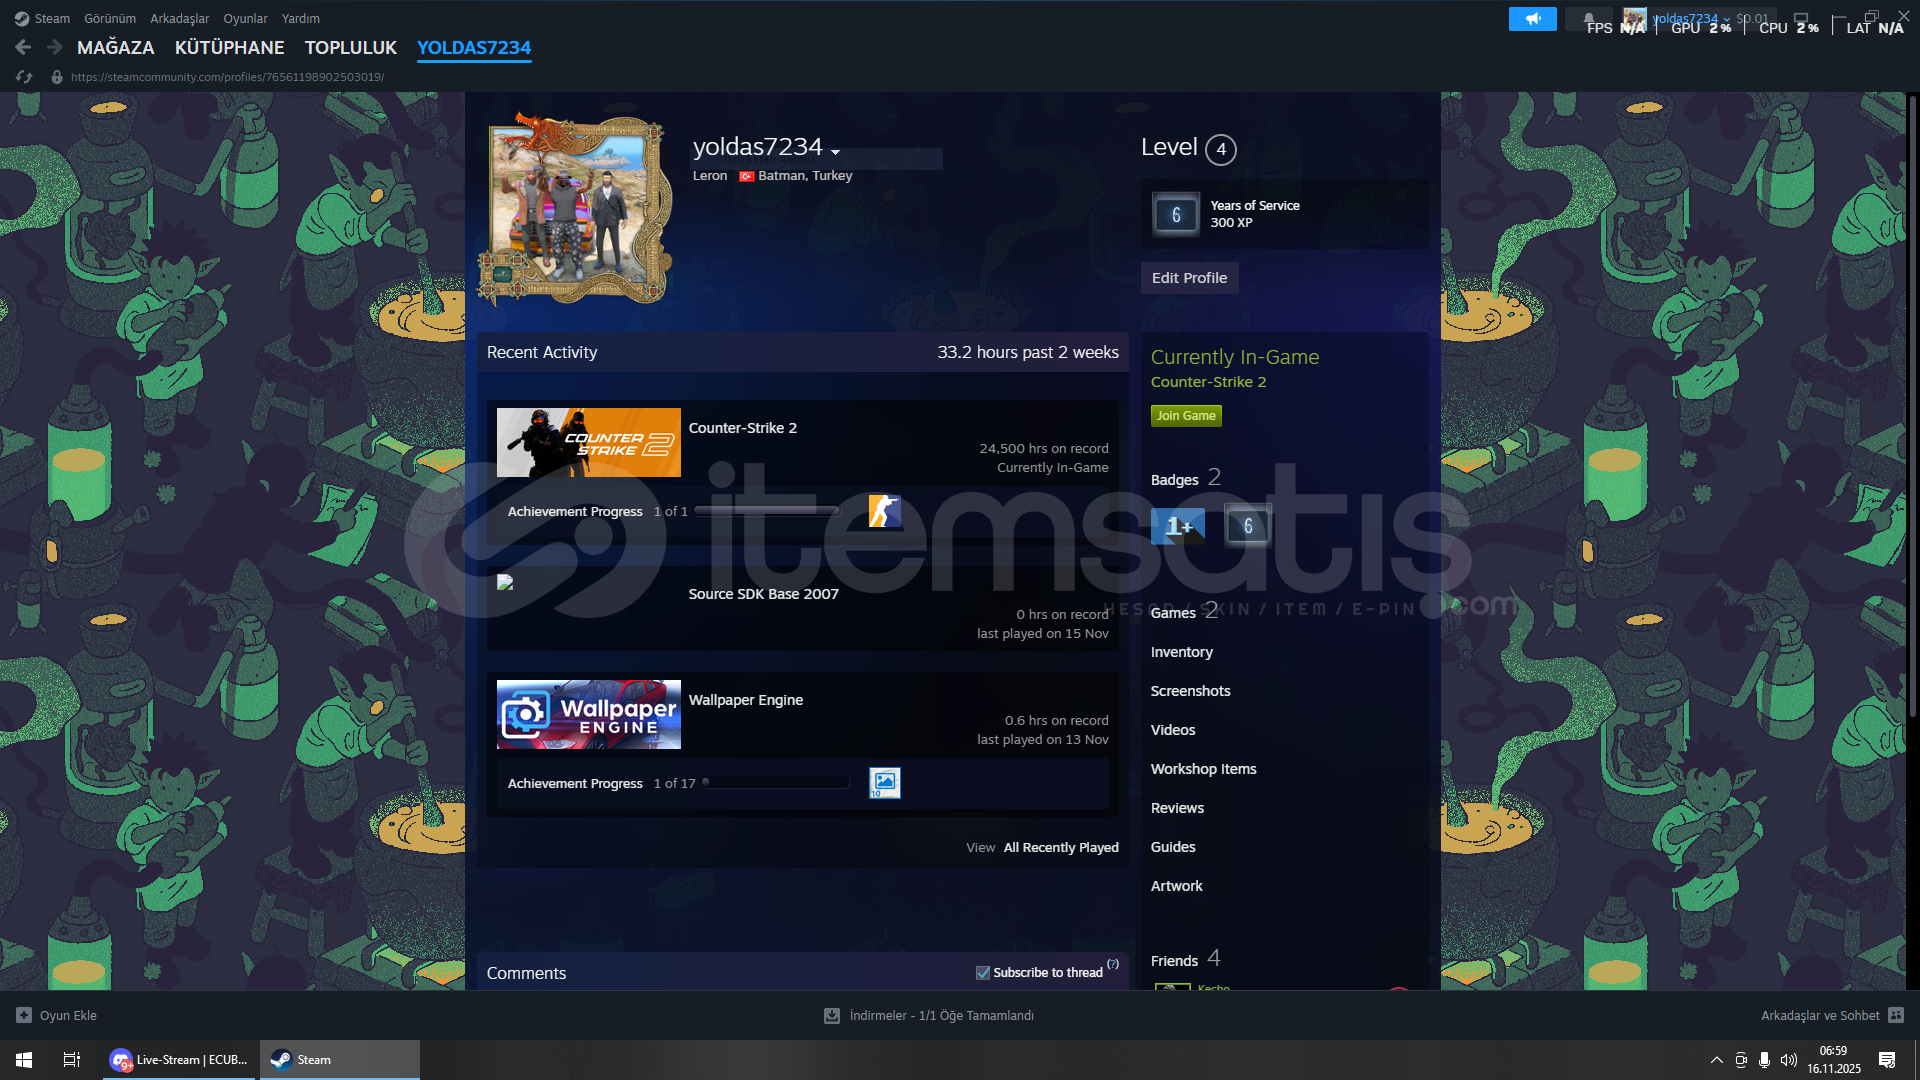The height and width of the screenshot is (1080, 1920).
Task: Toggle the Subscribe to thread checkbox
Action: click(983, 973)
